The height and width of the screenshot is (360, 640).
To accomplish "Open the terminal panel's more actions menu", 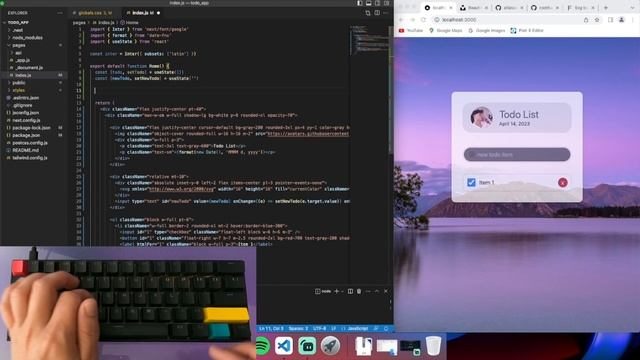I will tap(368, 291).
